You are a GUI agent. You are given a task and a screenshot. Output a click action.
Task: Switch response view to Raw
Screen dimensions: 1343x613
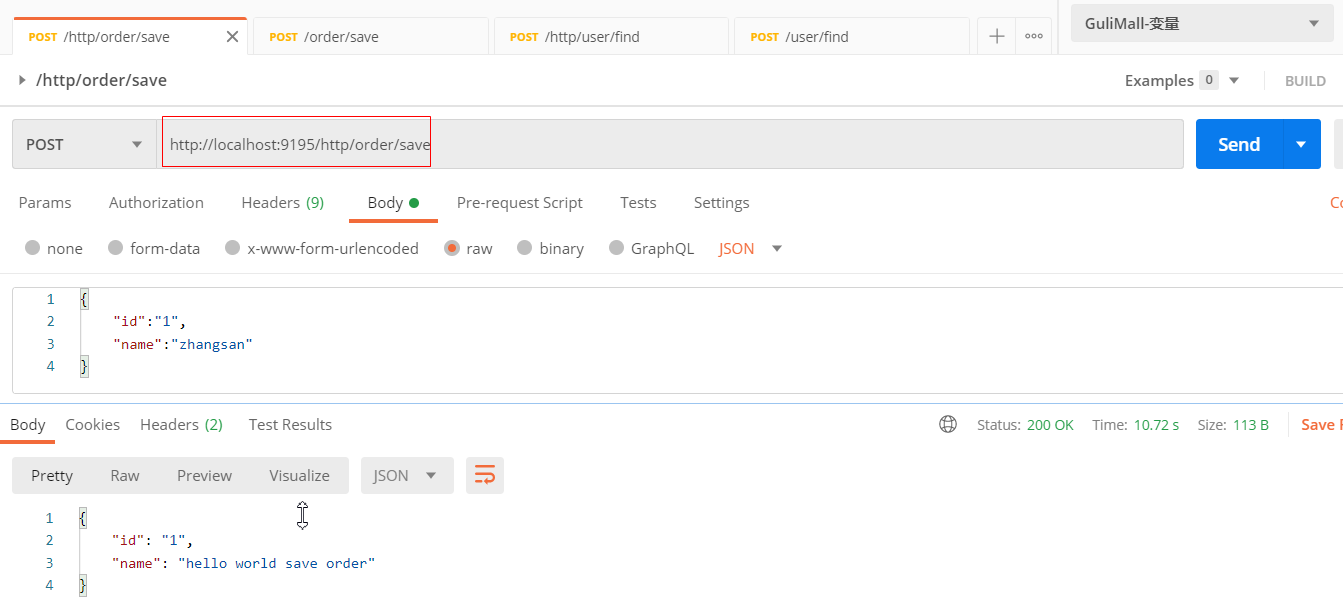coord(125,476)
